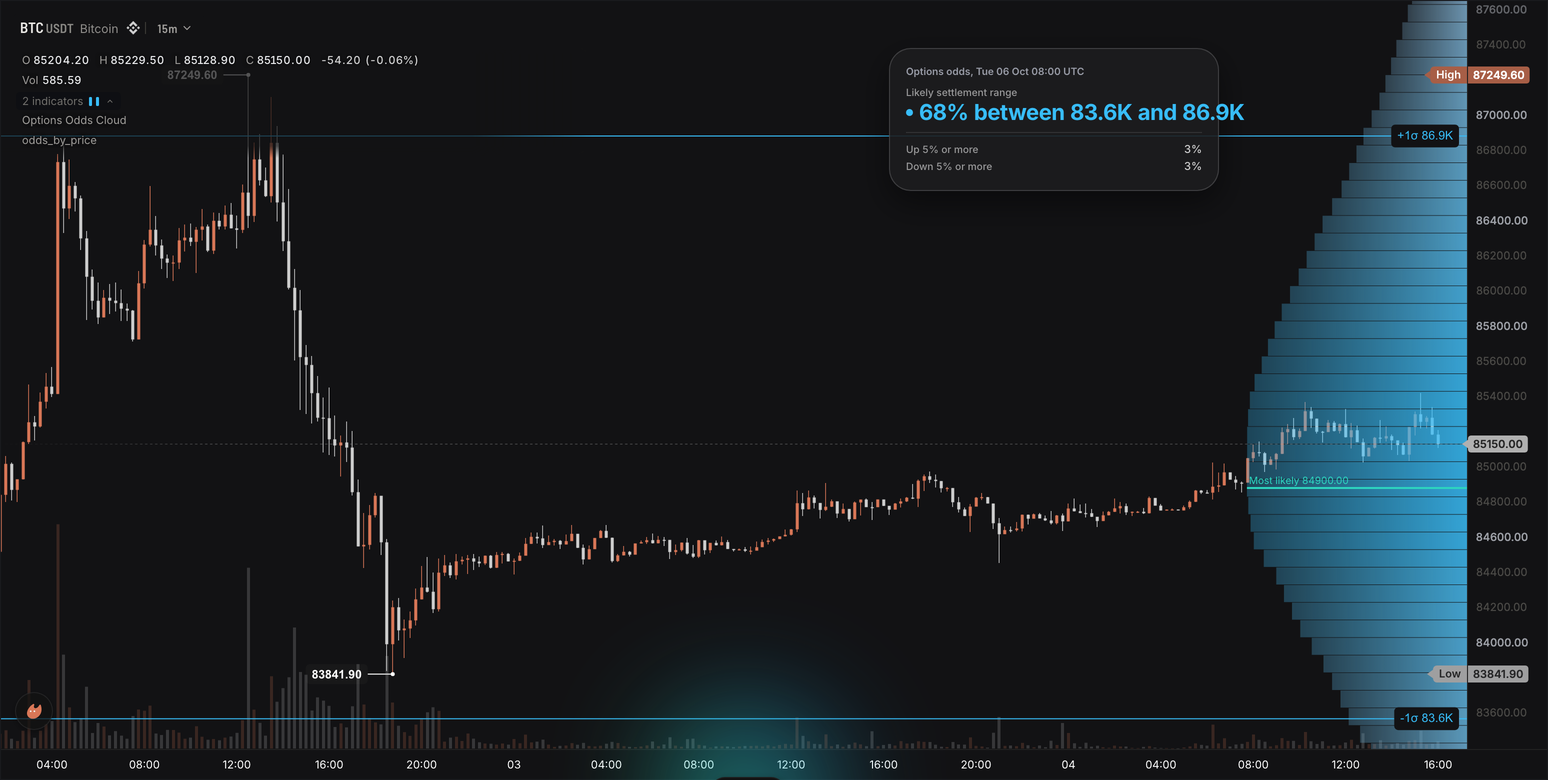
Task: Click the Down 5% or more row
Action: click(x=1053, y=167)
